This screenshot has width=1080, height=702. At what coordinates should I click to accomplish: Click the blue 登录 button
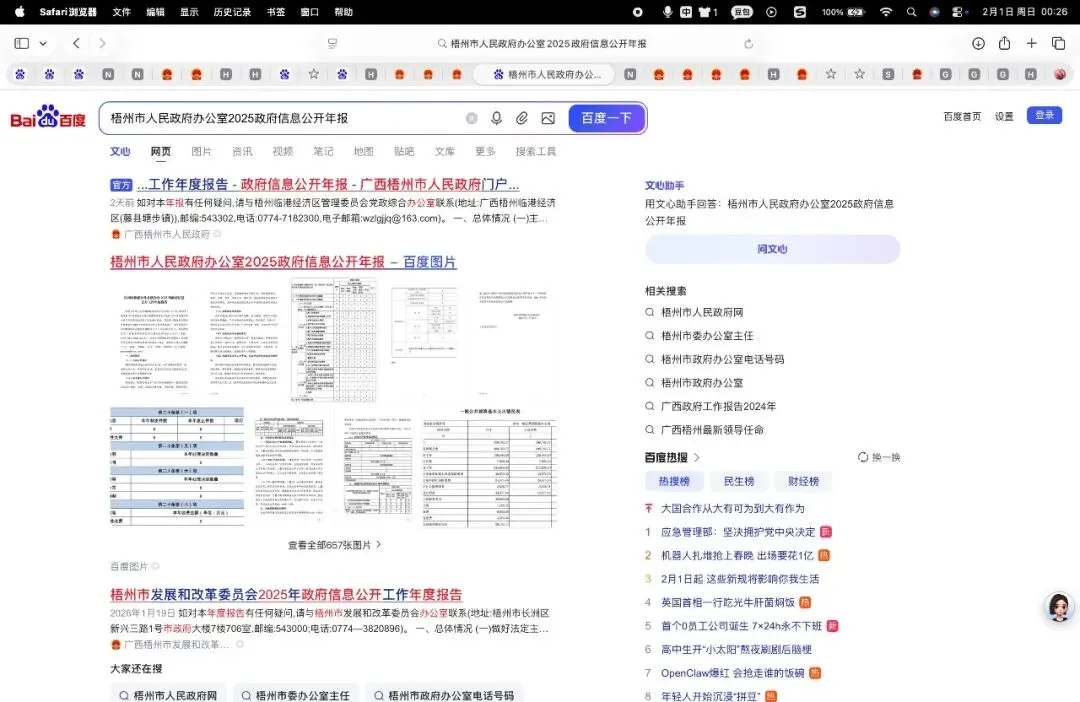click(1044, 115)
